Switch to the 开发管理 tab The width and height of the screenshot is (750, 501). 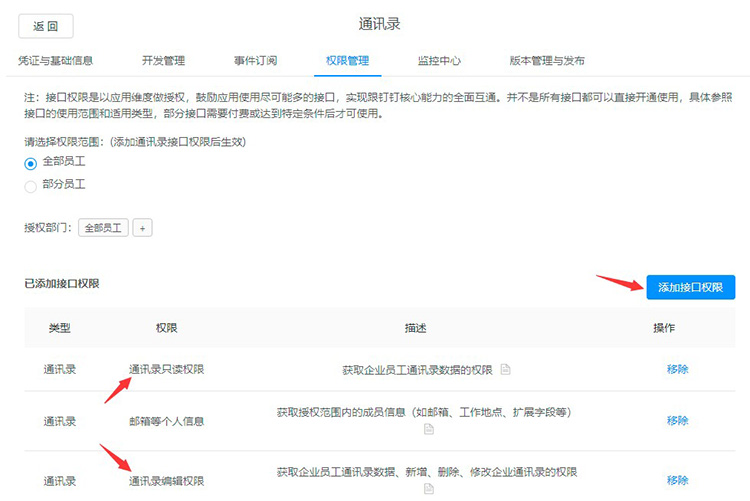tap(164, 61)
